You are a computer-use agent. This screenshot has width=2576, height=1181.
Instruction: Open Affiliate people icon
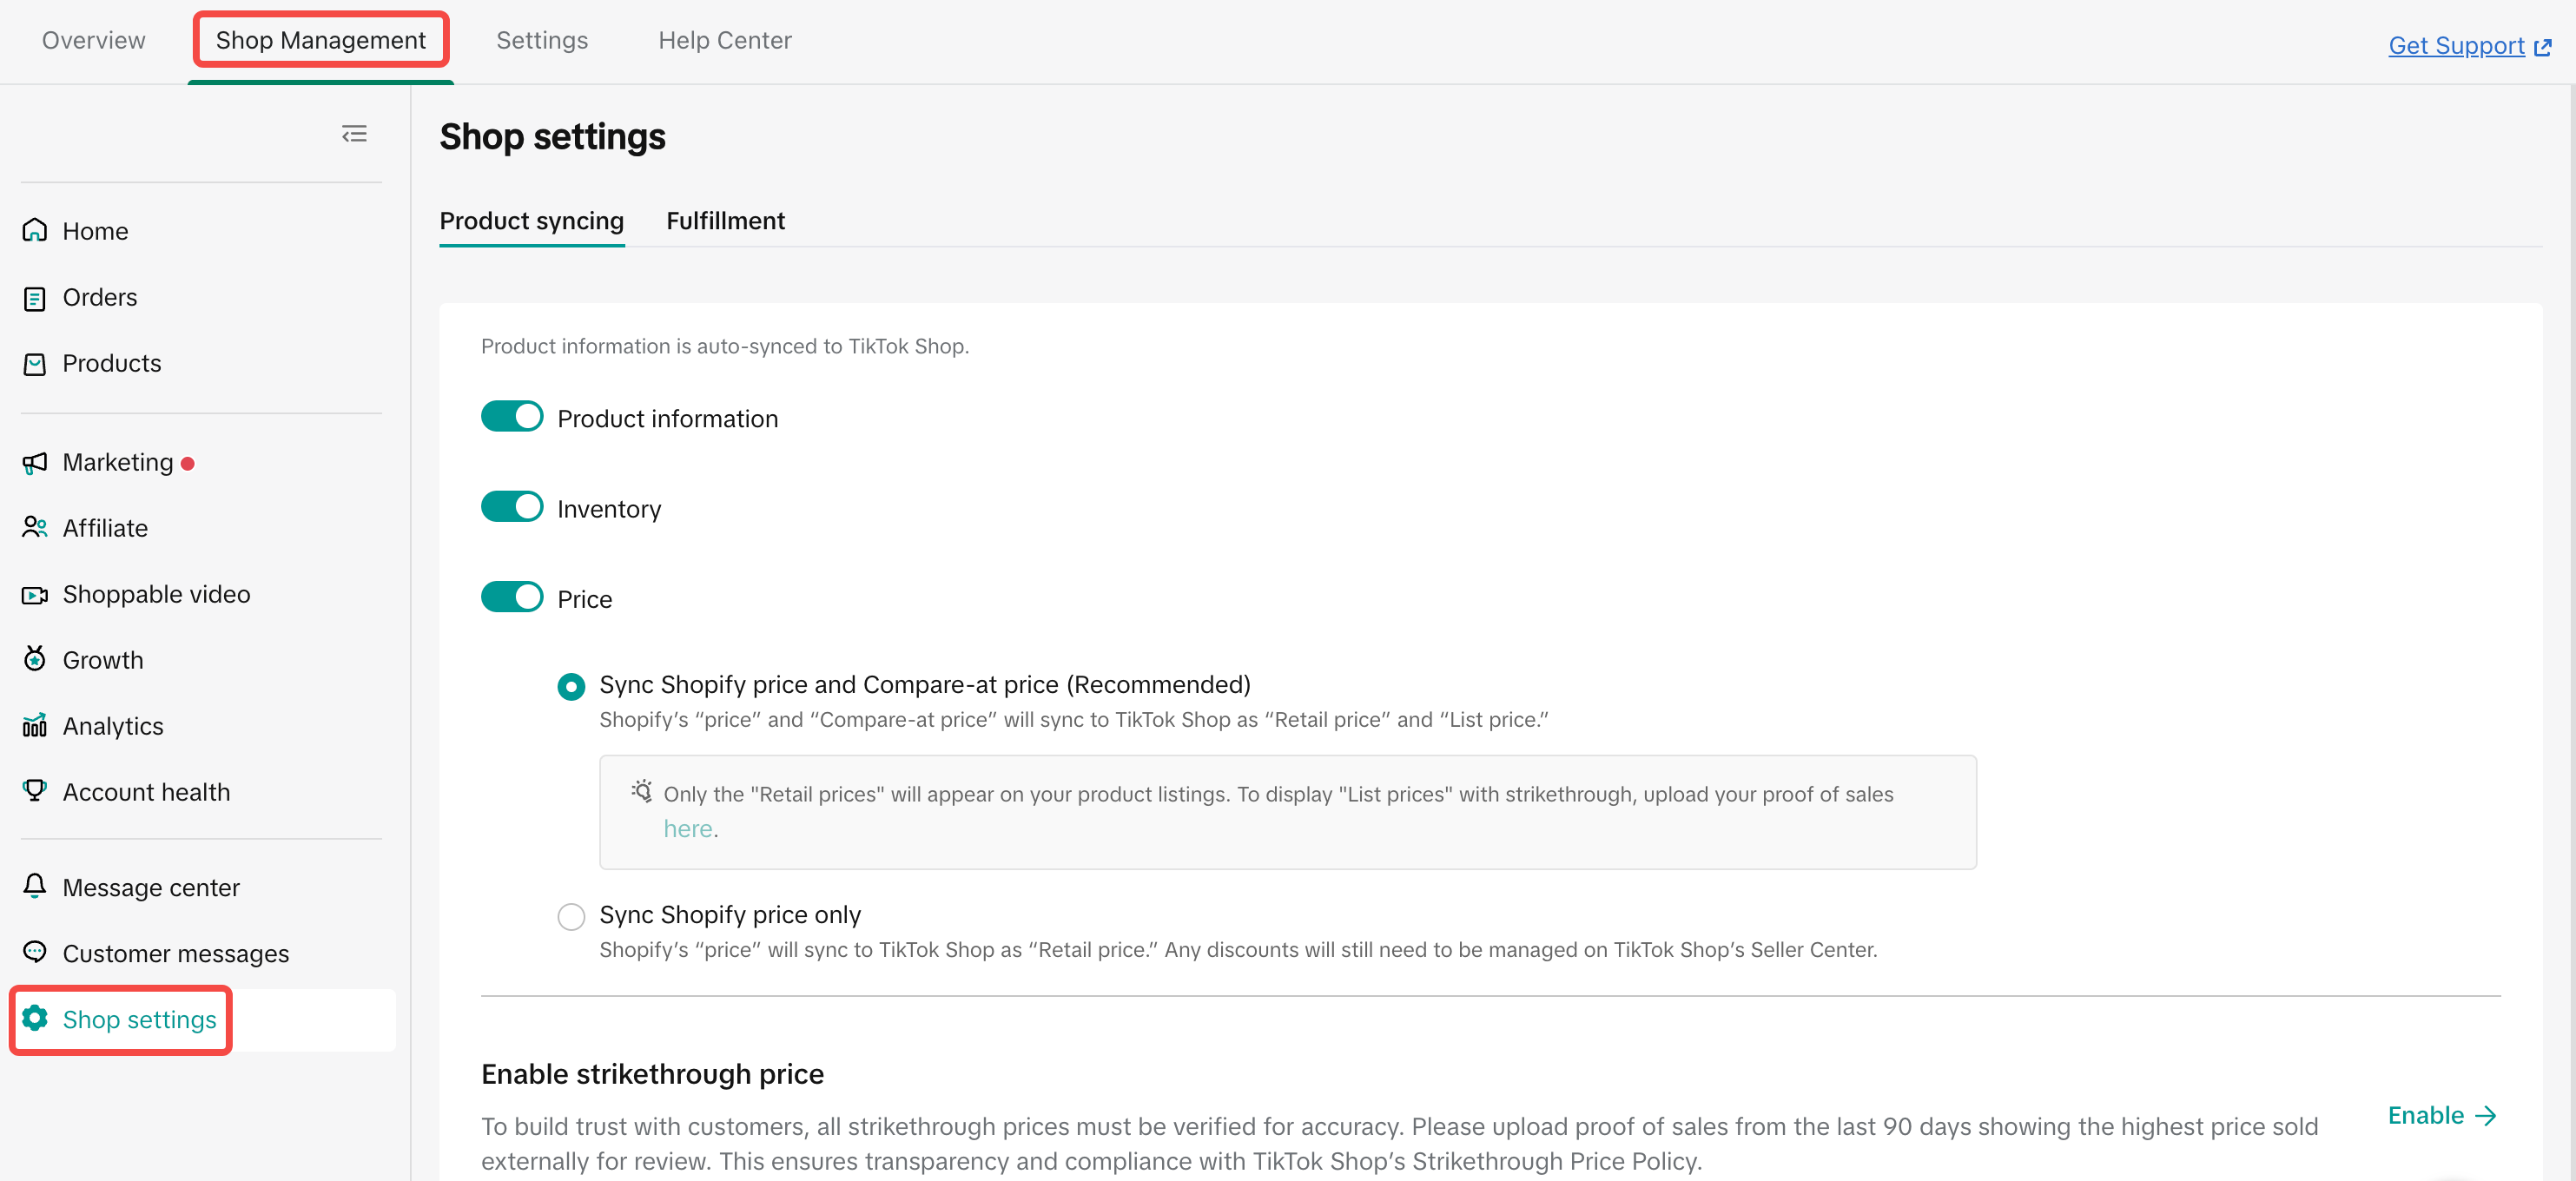tap(35, 528)
